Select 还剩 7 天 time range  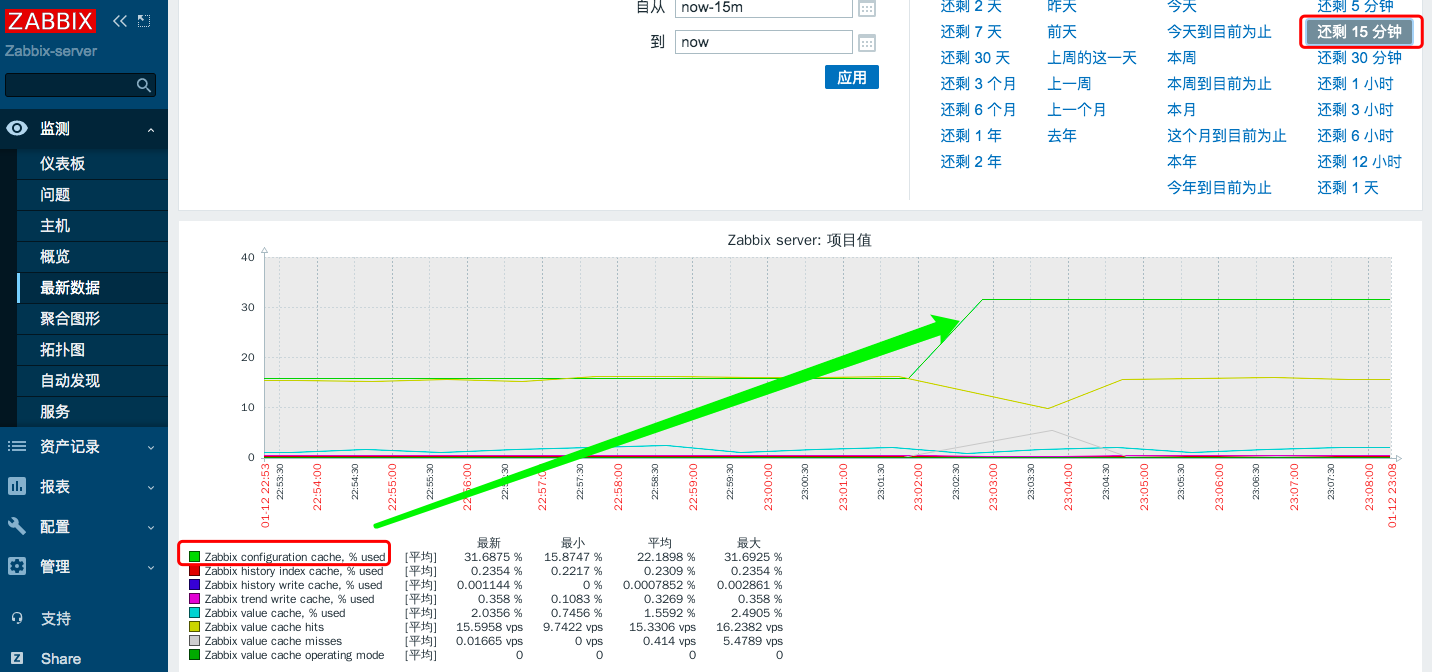971,32
